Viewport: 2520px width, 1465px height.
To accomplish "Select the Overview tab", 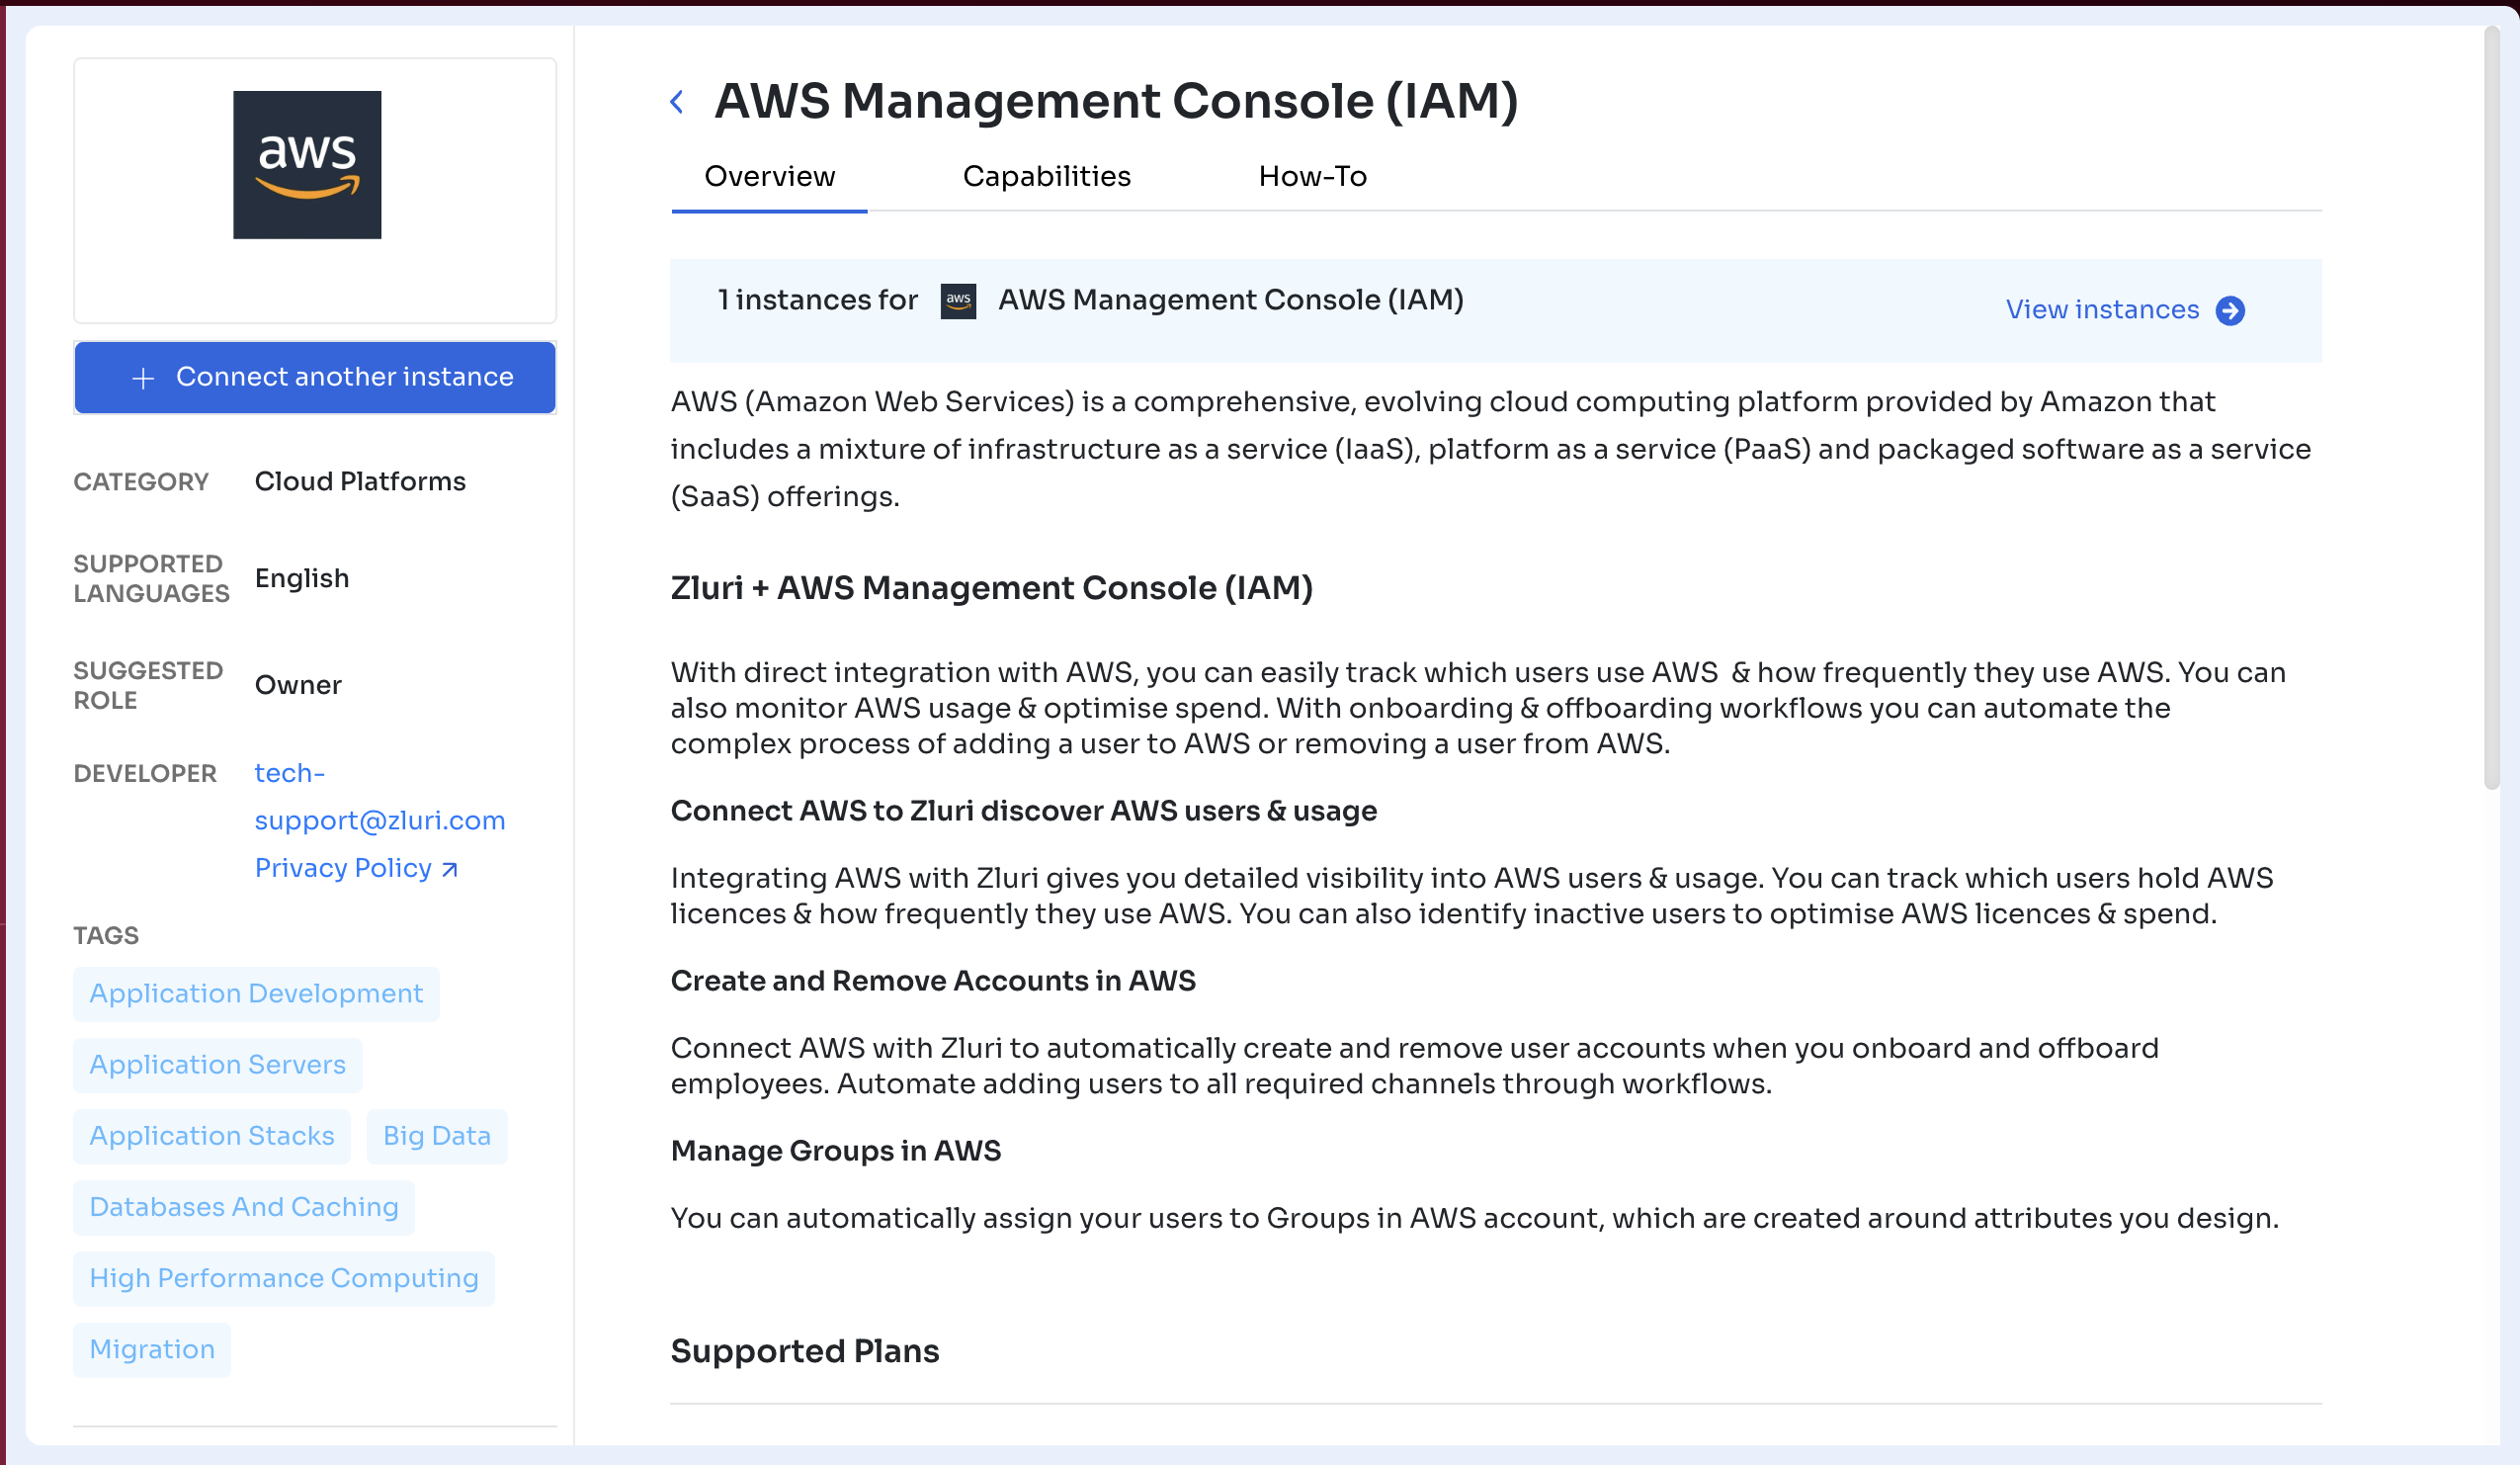I will [769, 177].
